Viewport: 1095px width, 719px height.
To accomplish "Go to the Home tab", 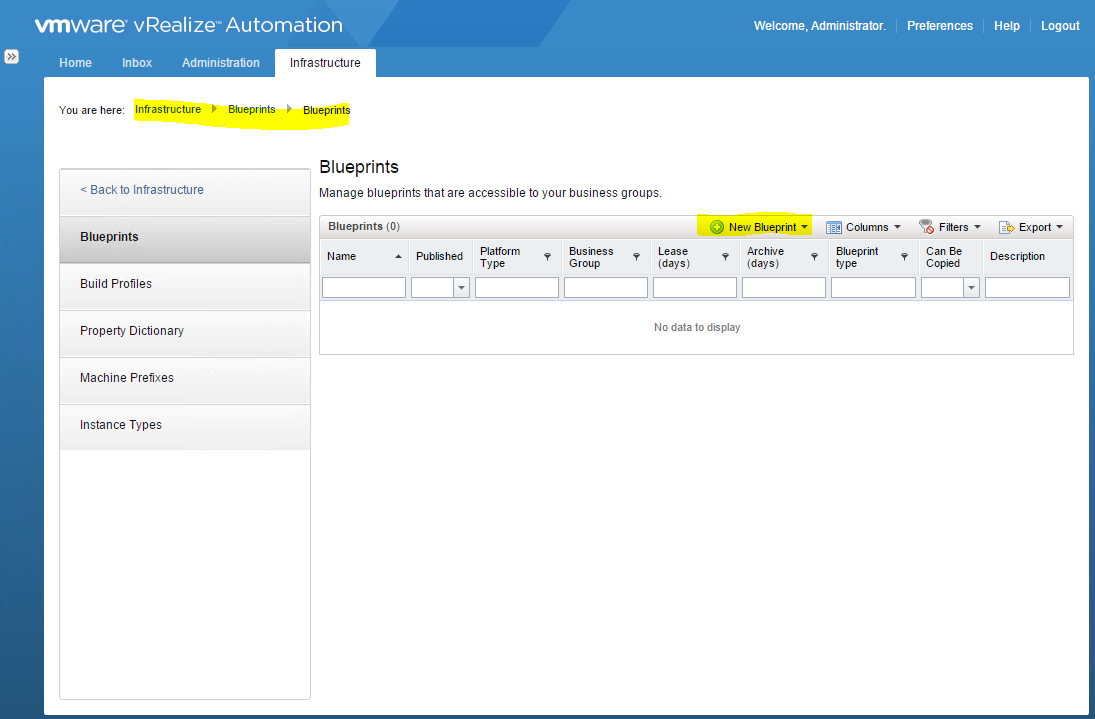I will (75, 63).
